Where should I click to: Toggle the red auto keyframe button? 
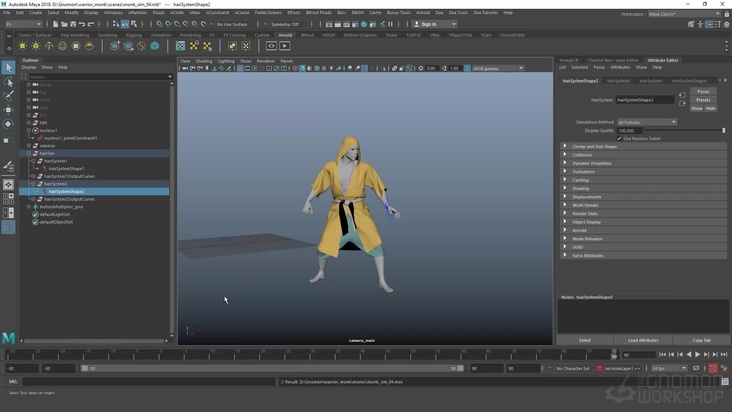pos(713,368)
